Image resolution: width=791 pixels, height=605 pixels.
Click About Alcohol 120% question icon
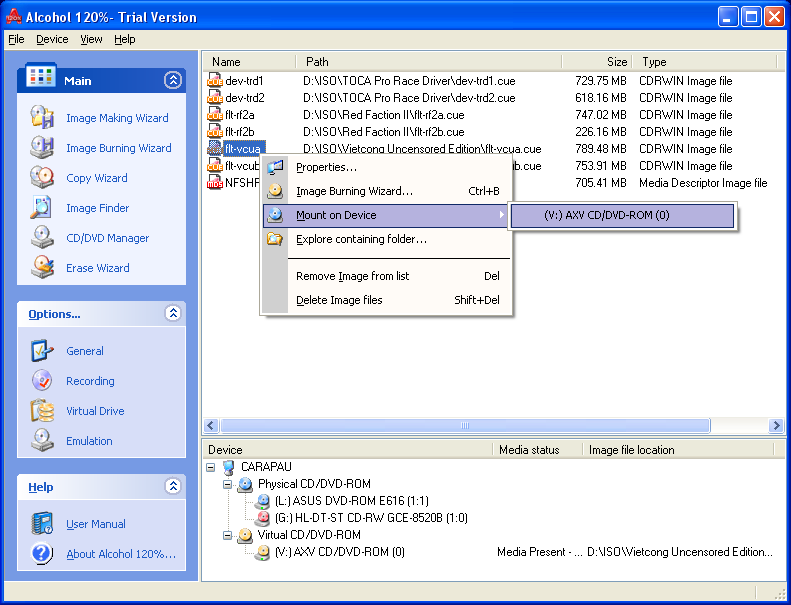click(42, 554)
